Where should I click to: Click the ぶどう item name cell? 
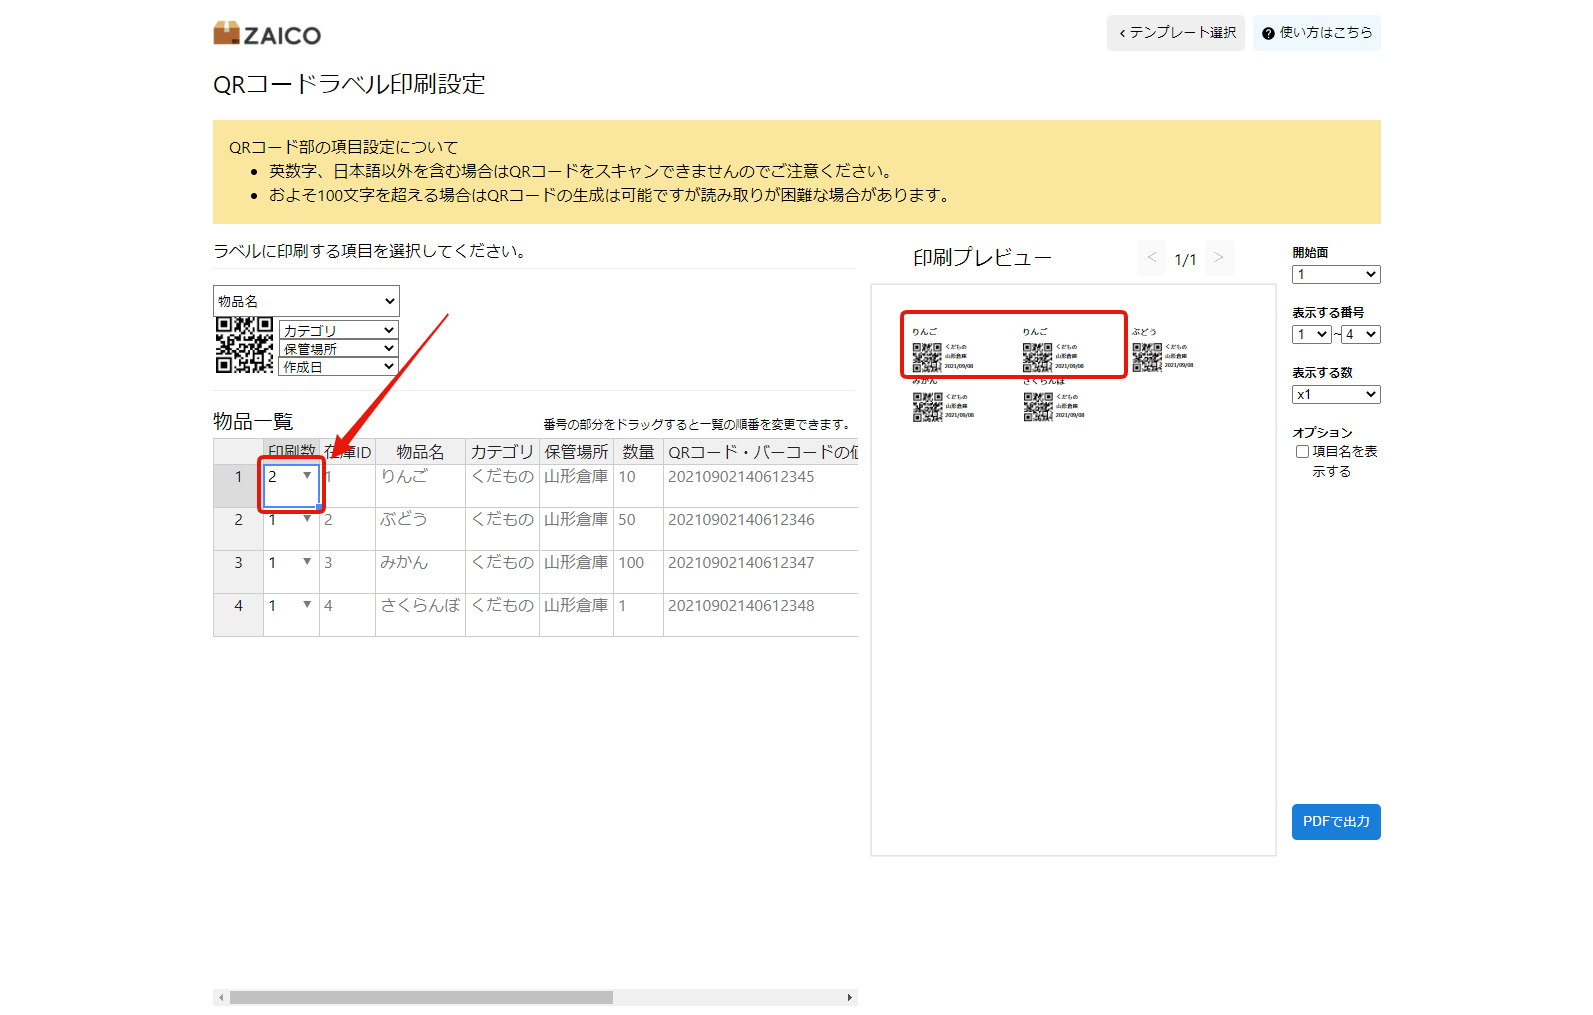(x=420, y=529)
